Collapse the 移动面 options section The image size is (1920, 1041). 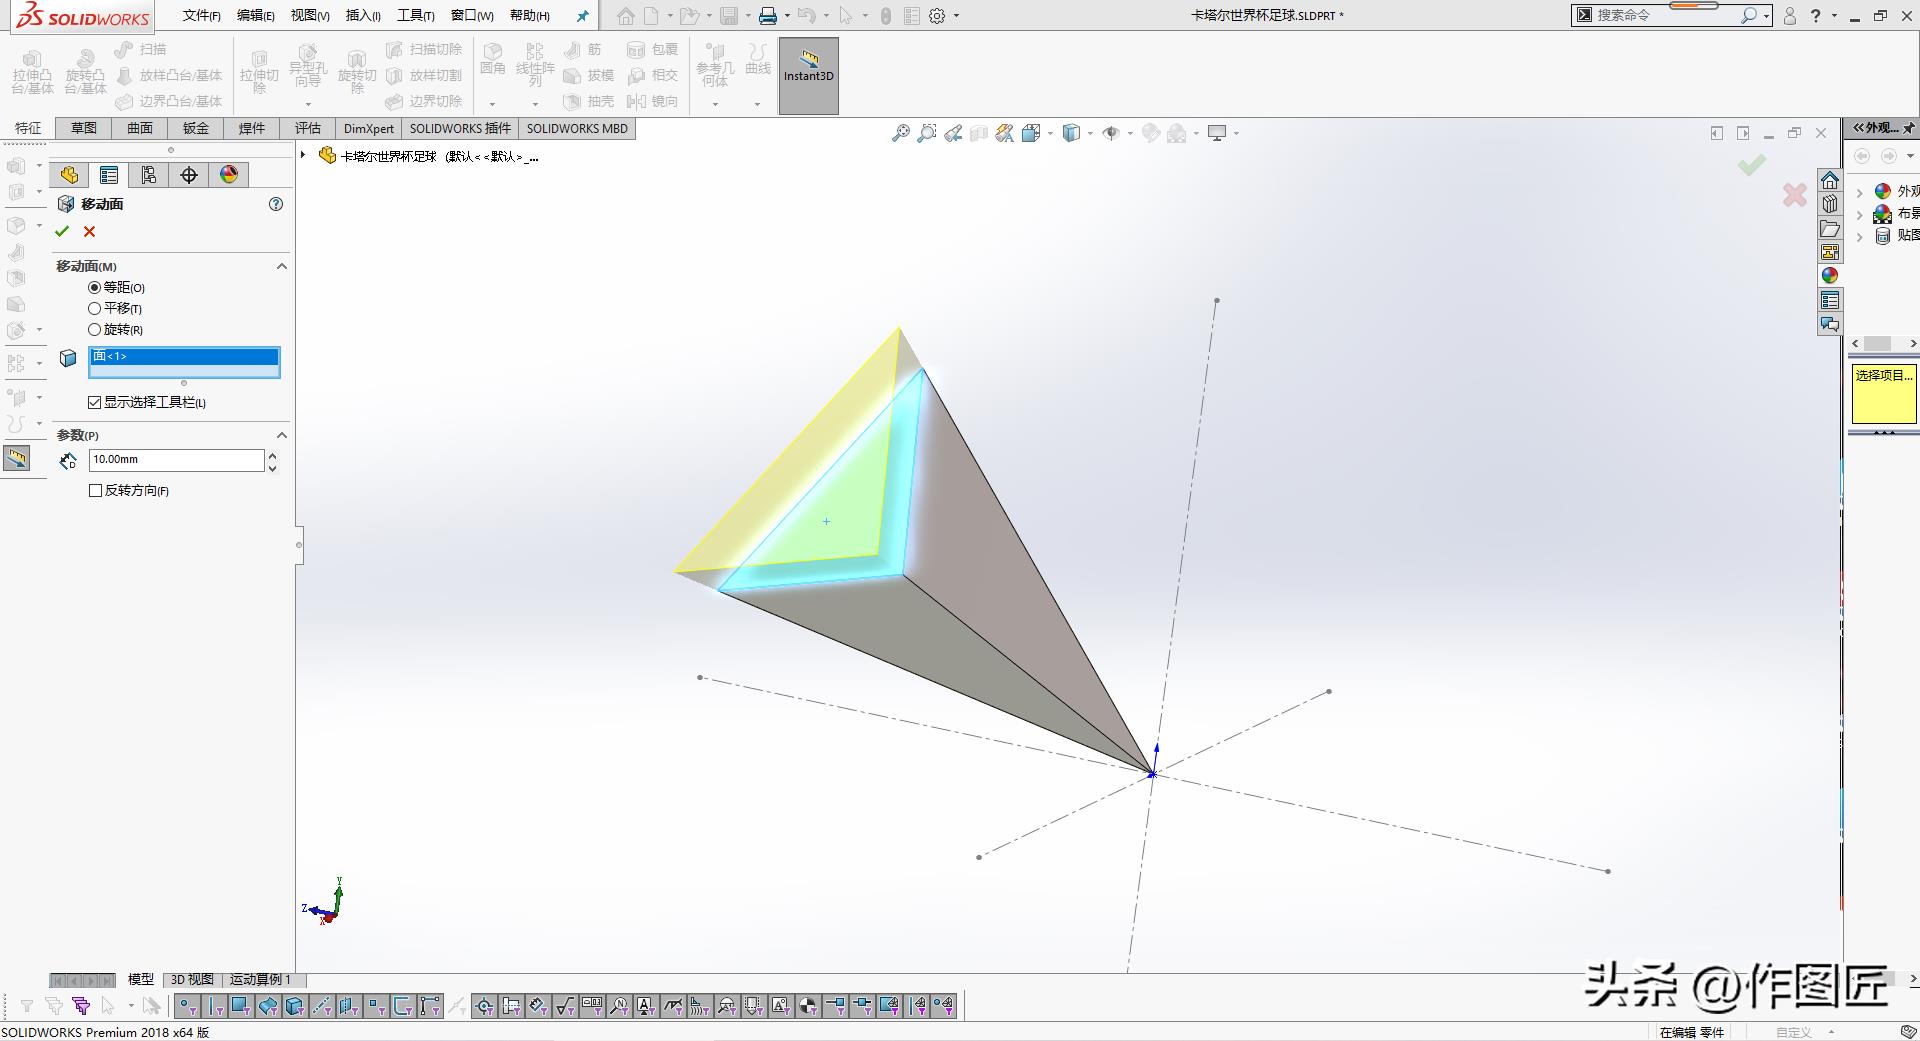point(281,266)
